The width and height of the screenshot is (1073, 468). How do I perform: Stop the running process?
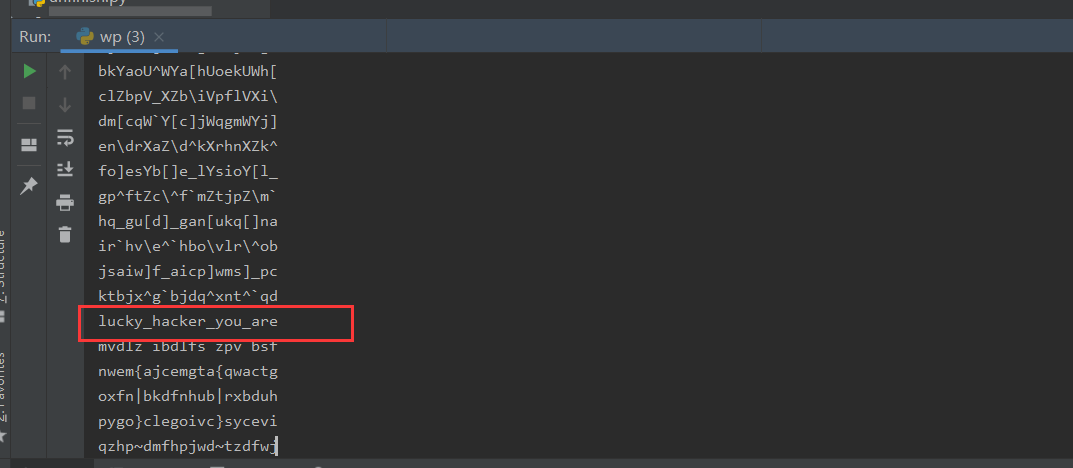pos(29,103)
